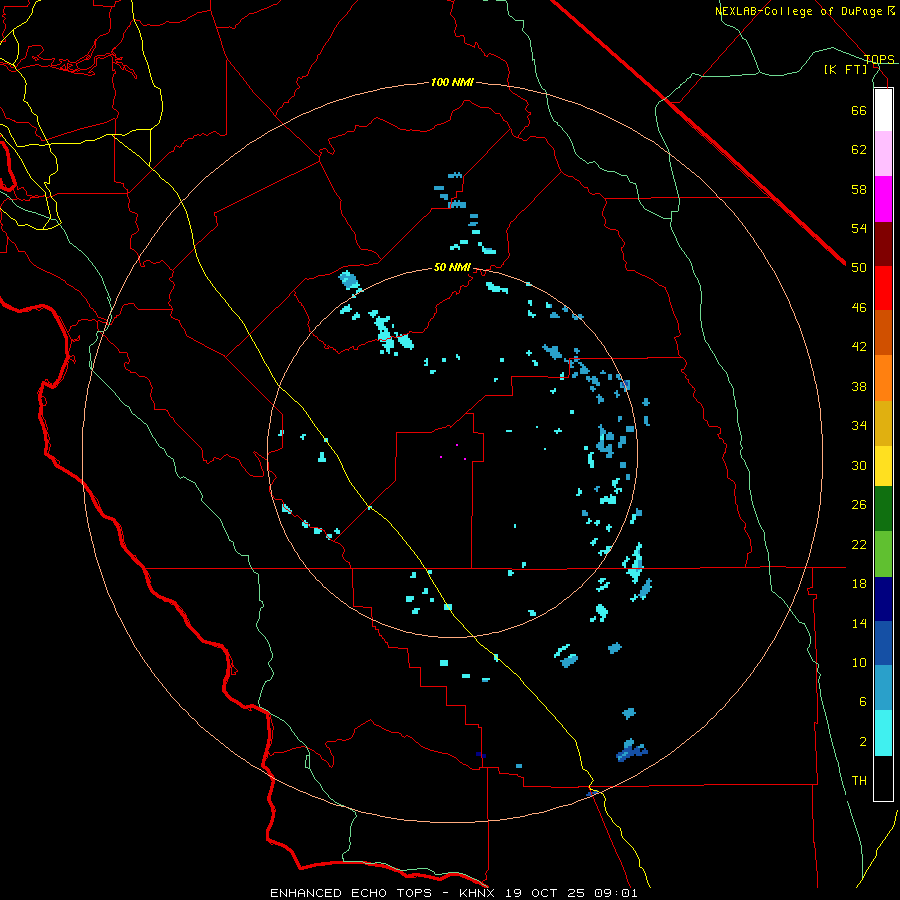
Task: Click the black TH threshold swatch
Action: coord(883,778)
